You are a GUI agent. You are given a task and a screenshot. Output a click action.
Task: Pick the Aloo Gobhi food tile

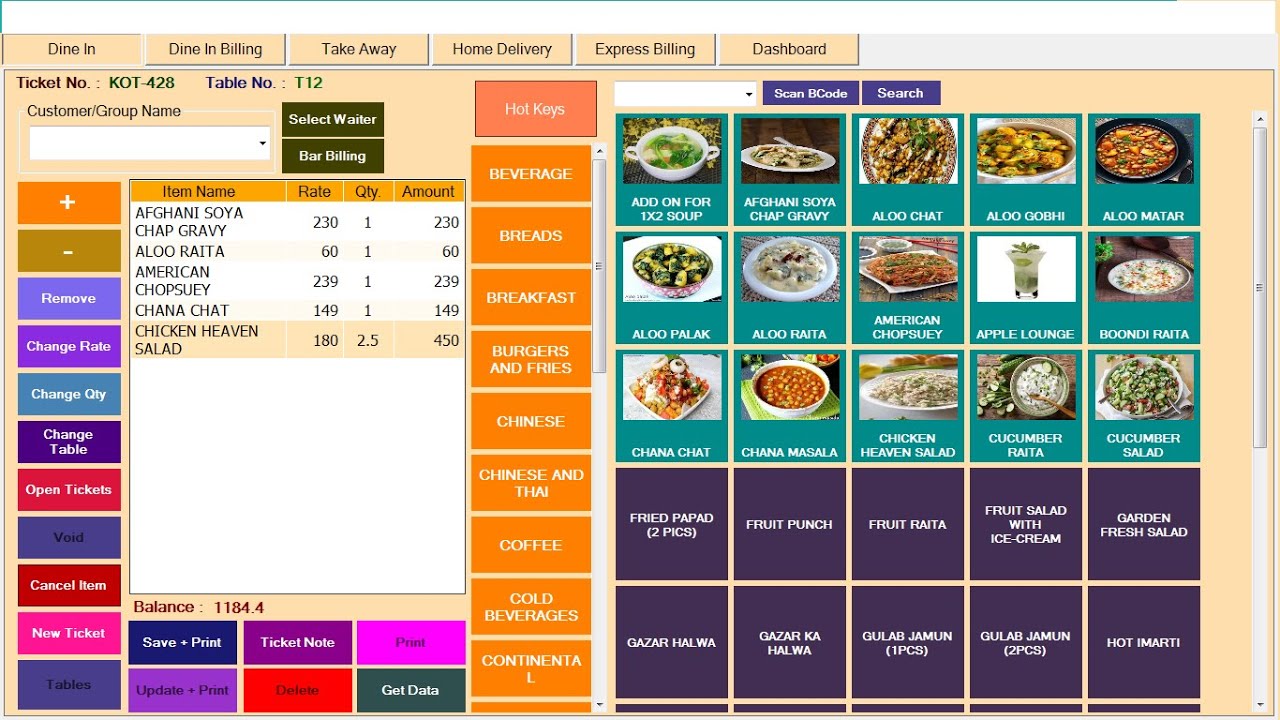click(x=1025, y=170)
